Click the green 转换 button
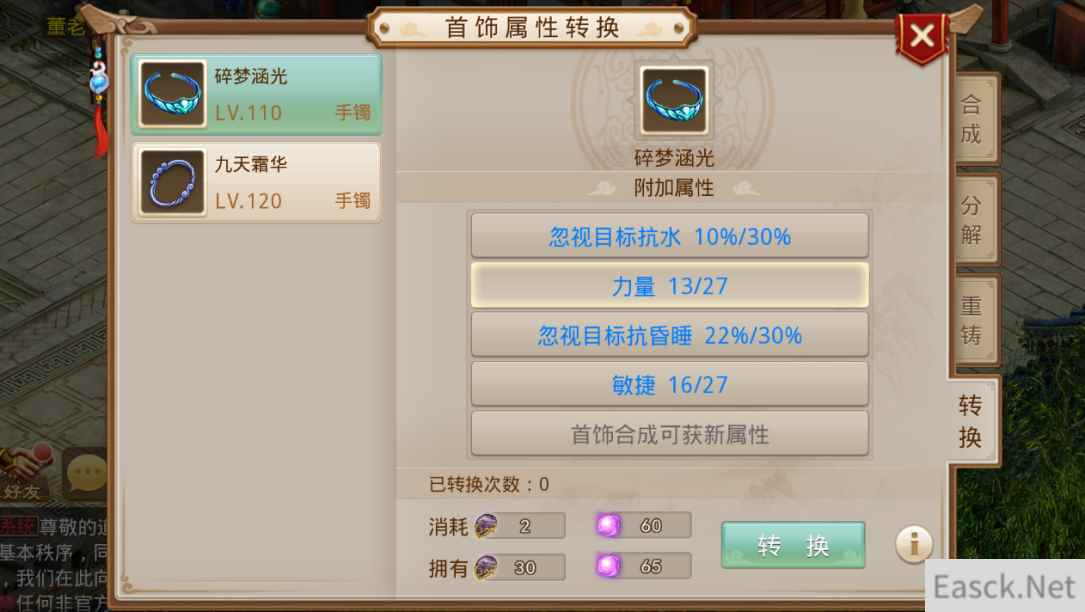 click(x=793, y=546)
